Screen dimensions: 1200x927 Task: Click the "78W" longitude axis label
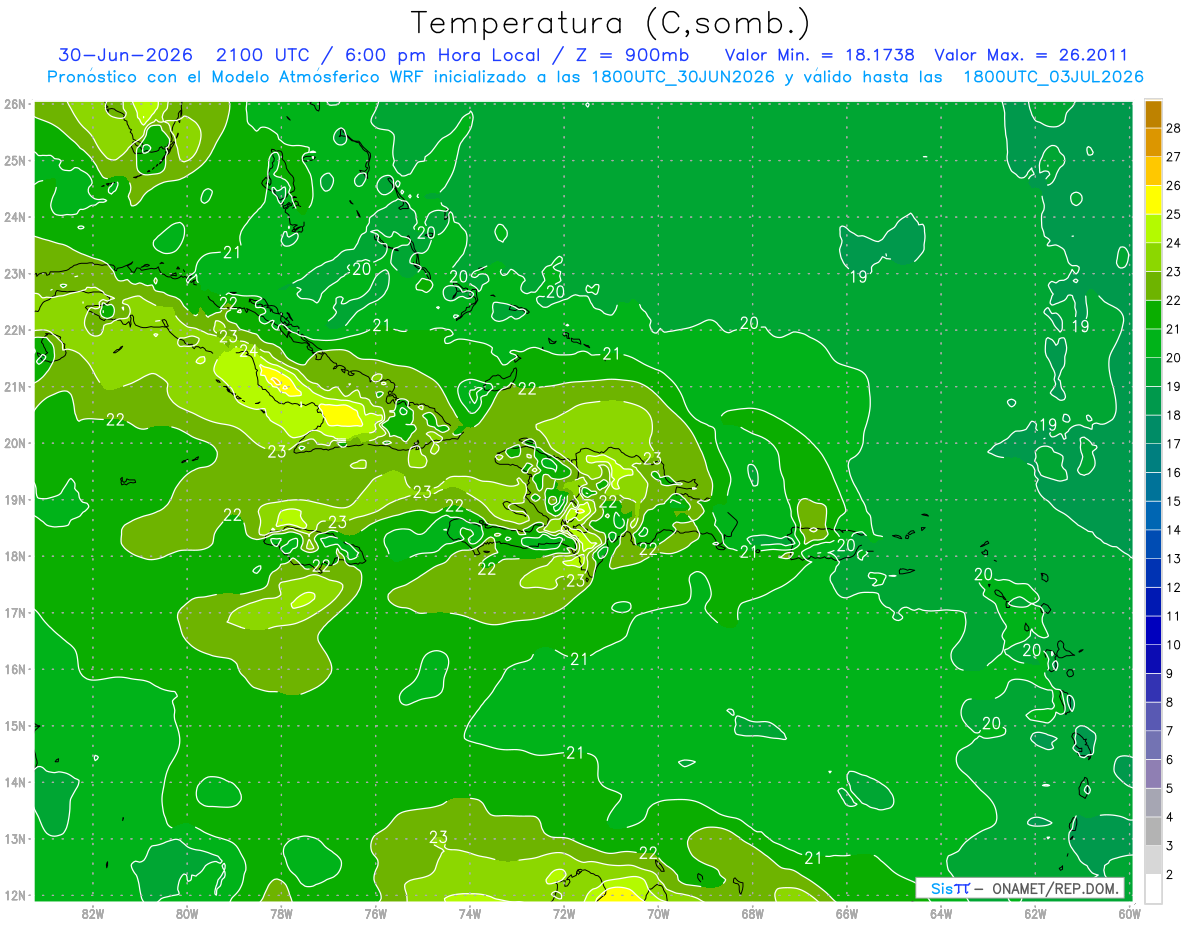pyautogui.click(x=281, y=914)
